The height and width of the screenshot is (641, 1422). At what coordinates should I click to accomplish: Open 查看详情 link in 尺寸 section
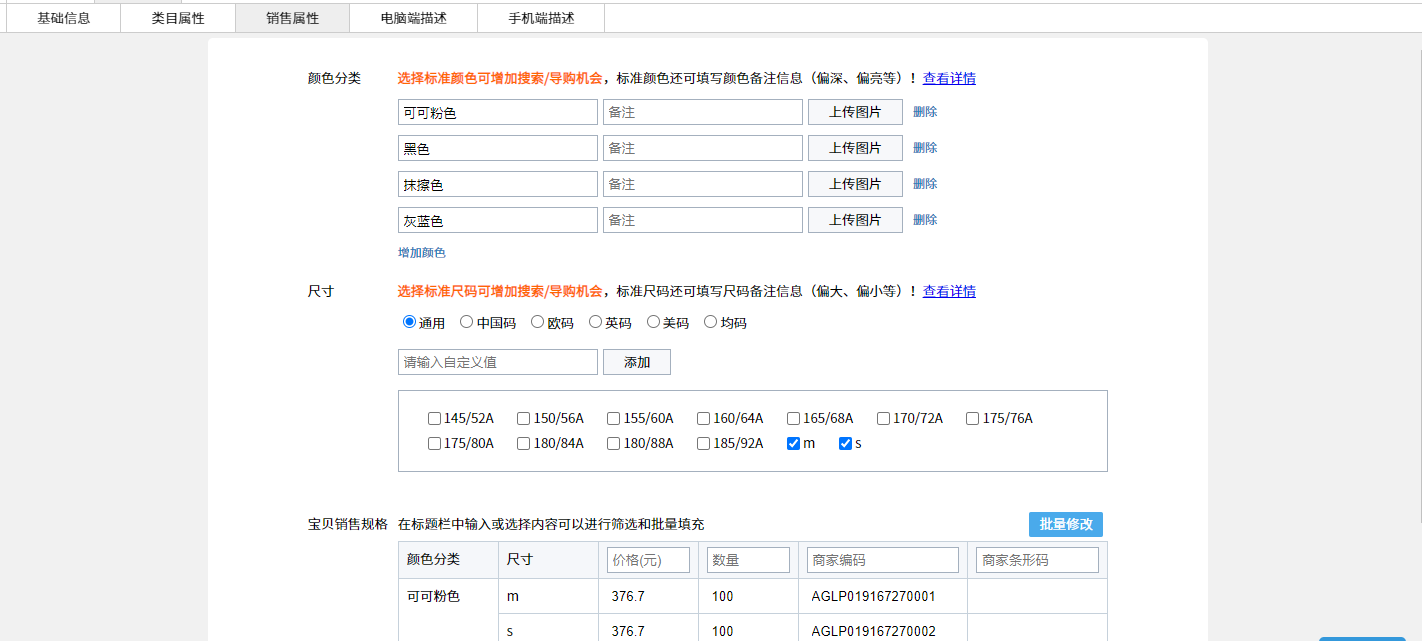click(949, 292)
